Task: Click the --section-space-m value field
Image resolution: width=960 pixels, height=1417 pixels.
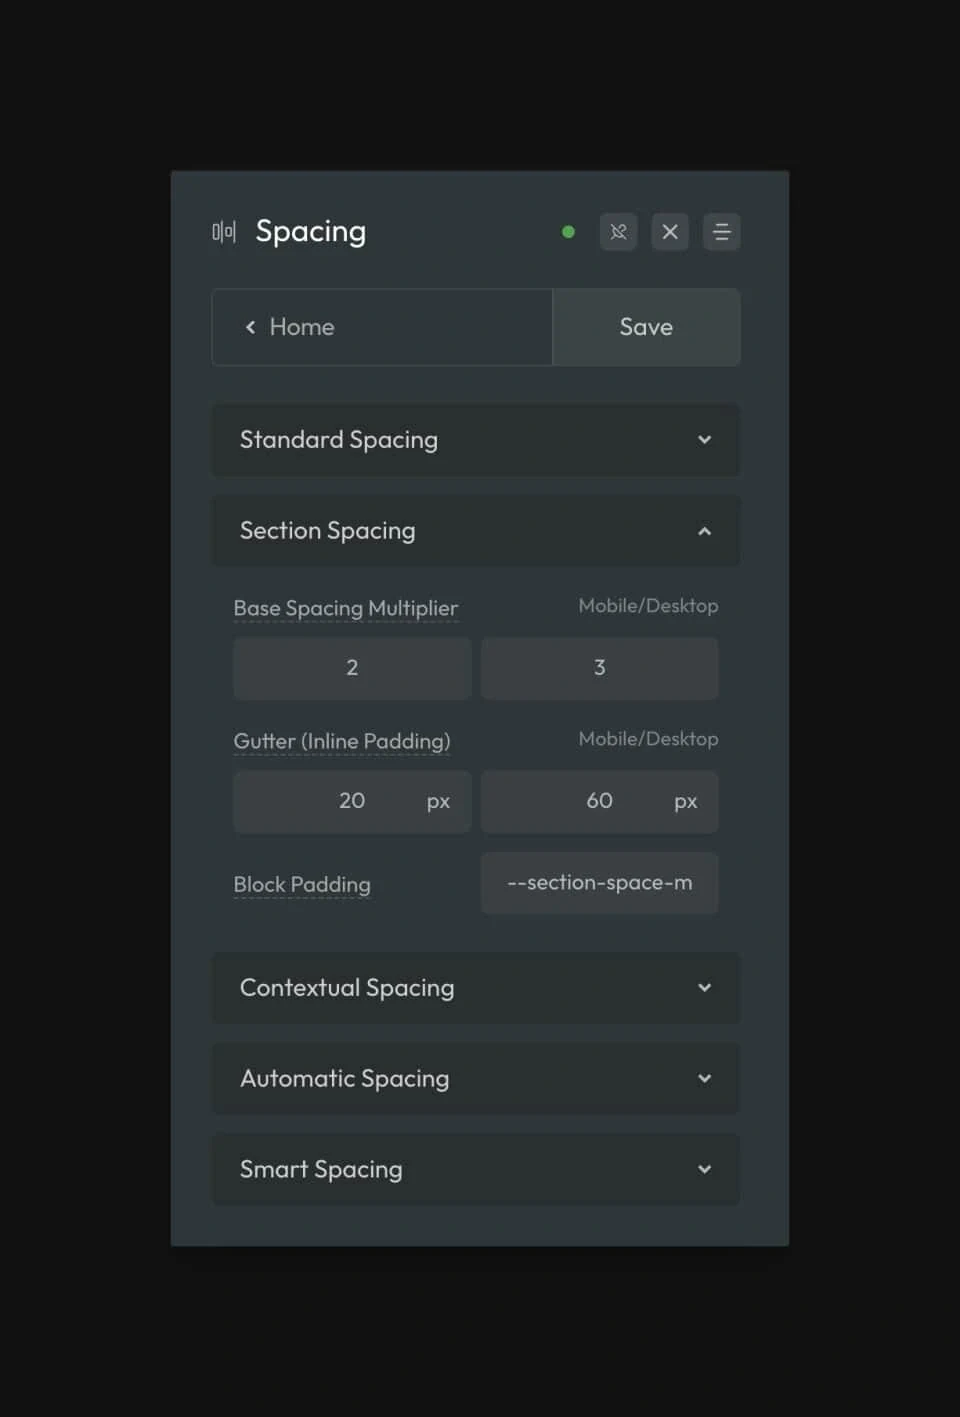Action: point(599,883)
